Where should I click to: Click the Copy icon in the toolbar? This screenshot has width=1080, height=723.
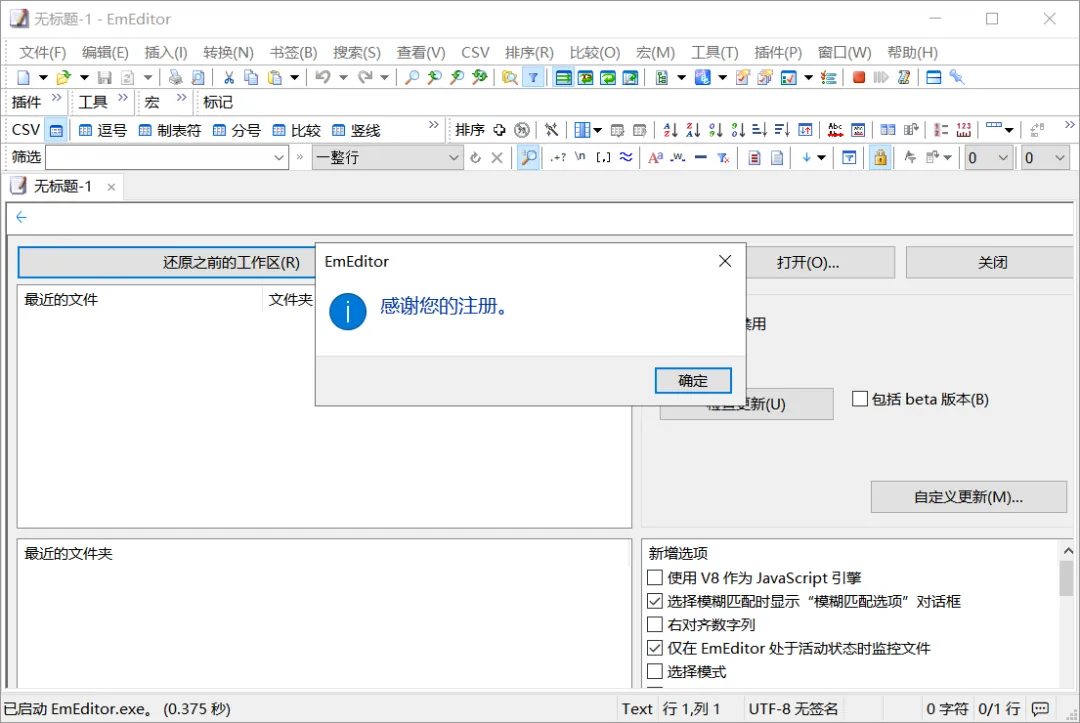251,77
